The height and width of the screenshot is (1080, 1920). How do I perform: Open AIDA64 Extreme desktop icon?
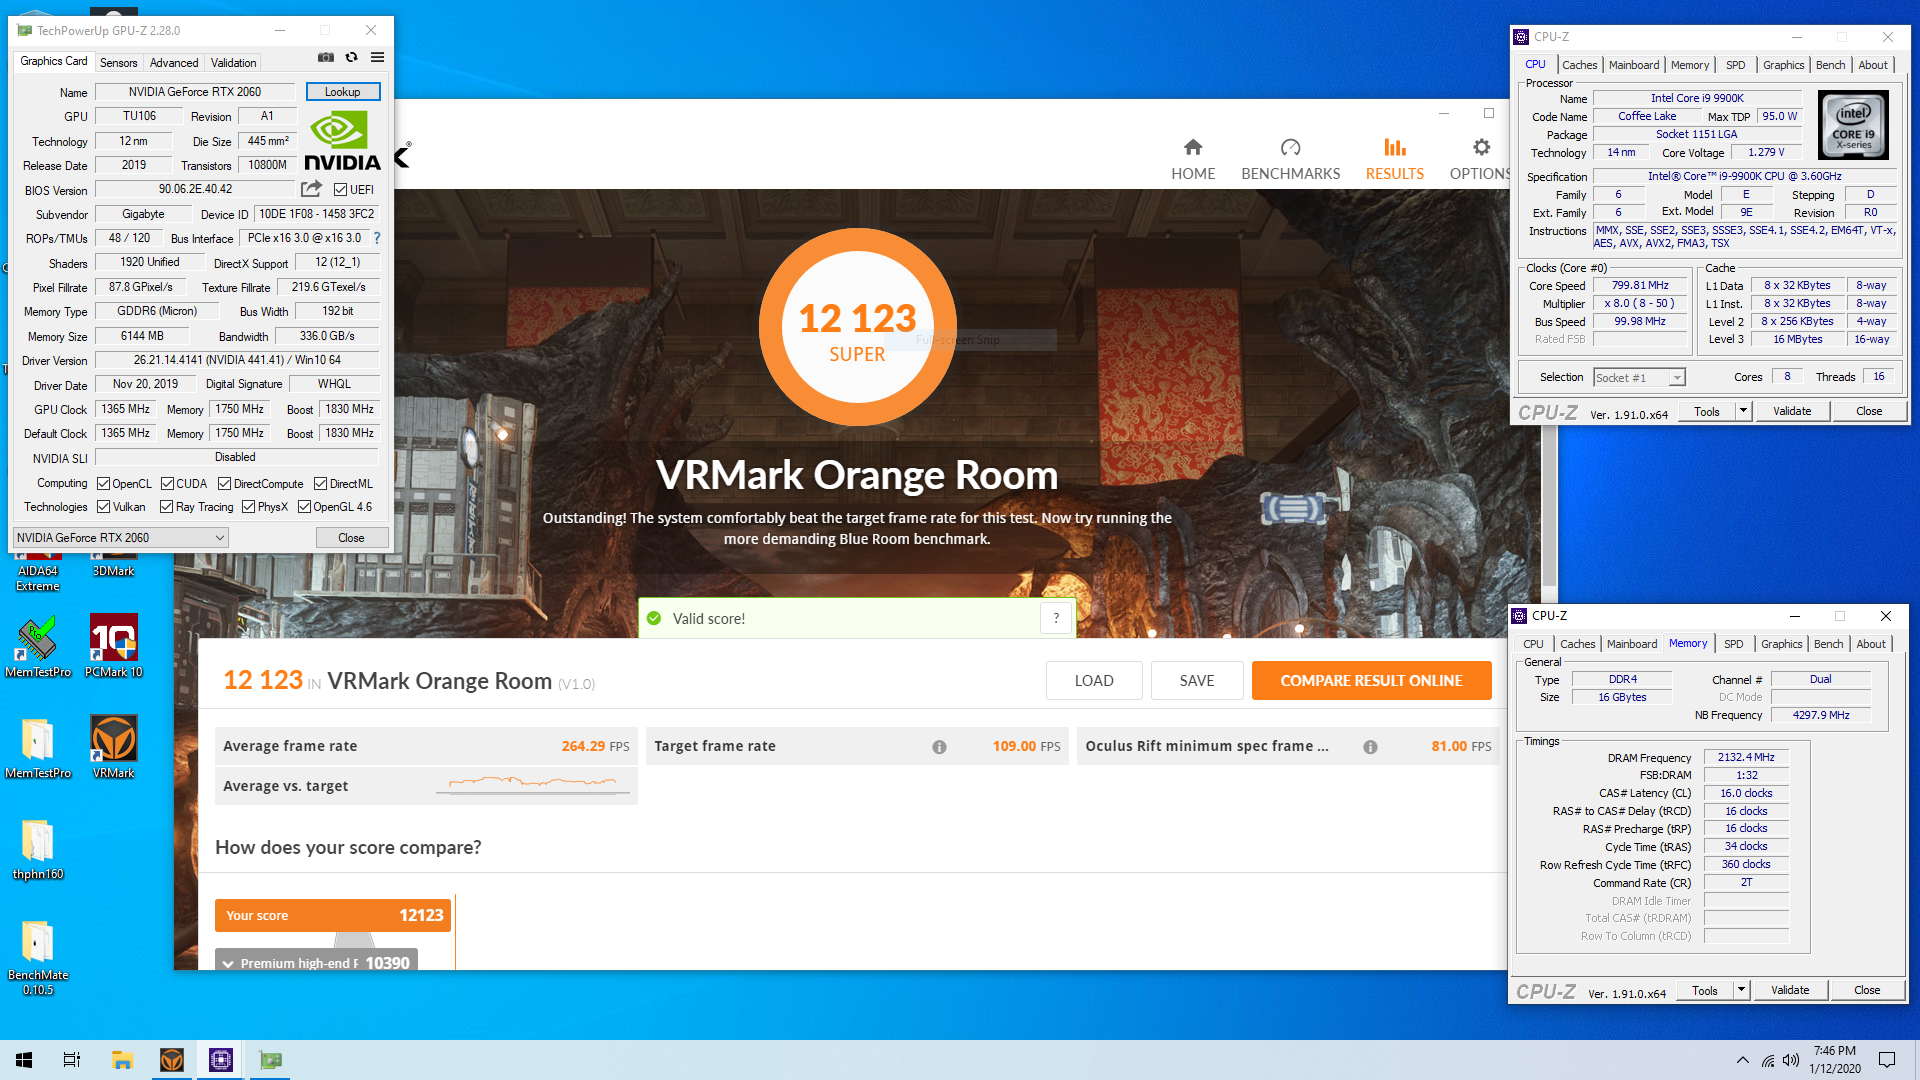[37, 570]
